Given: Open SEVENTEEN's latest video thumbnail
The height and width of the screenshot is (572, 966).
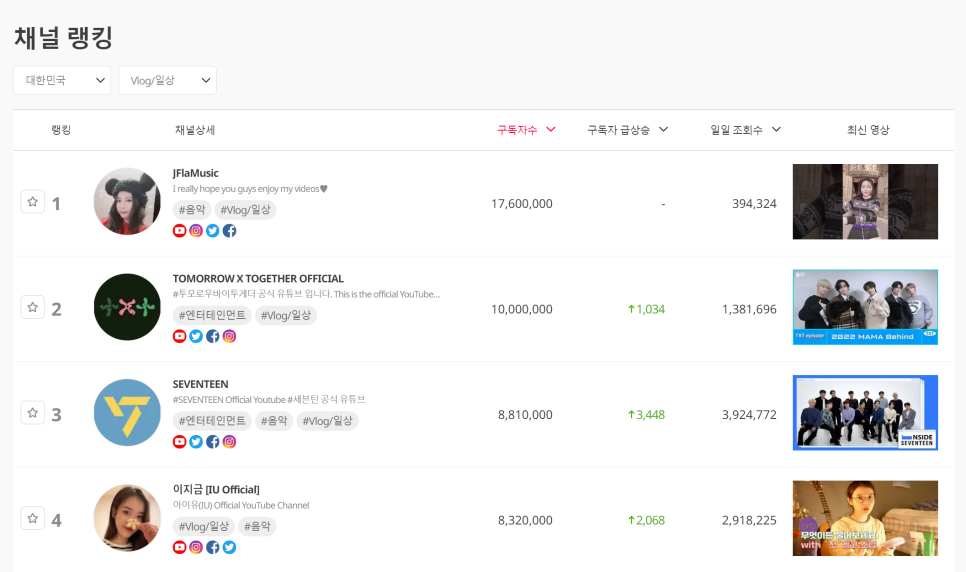Looking at the screenshot, I should pos(865,413).
